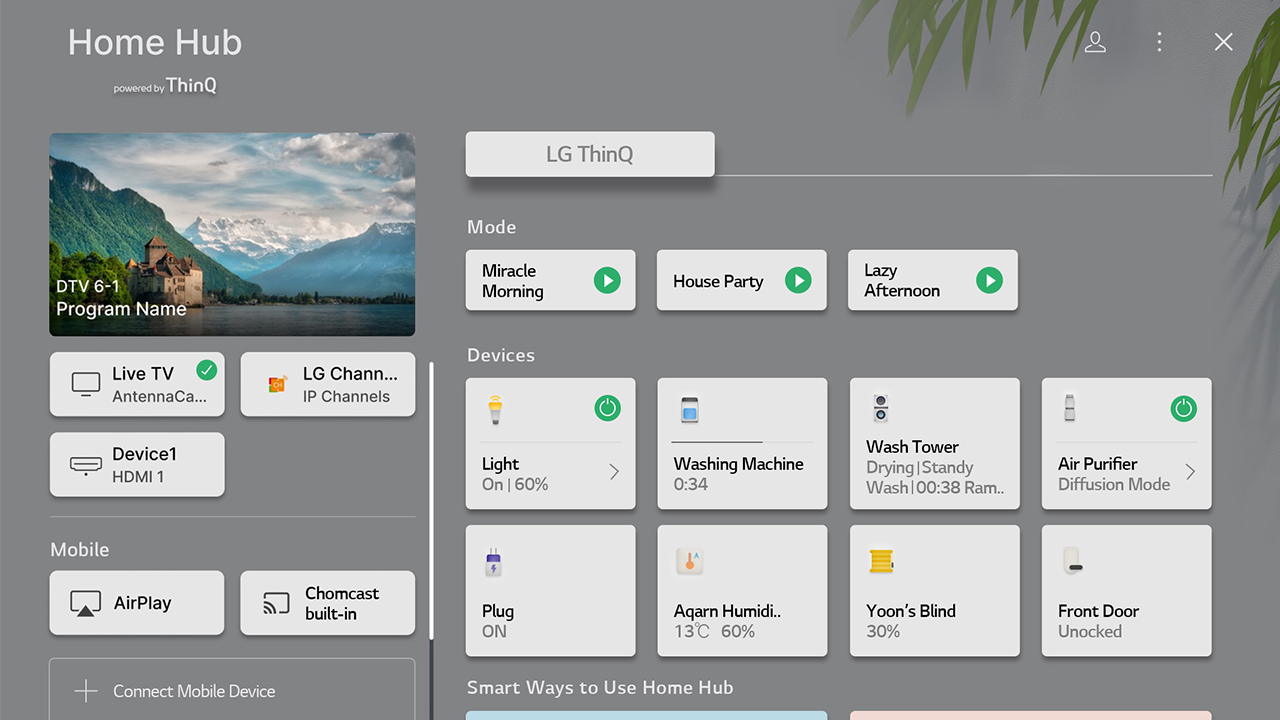Toggle the Light power button off
Image resolution: width=1280 pixels, height=720 pixels.
point(607,408)
